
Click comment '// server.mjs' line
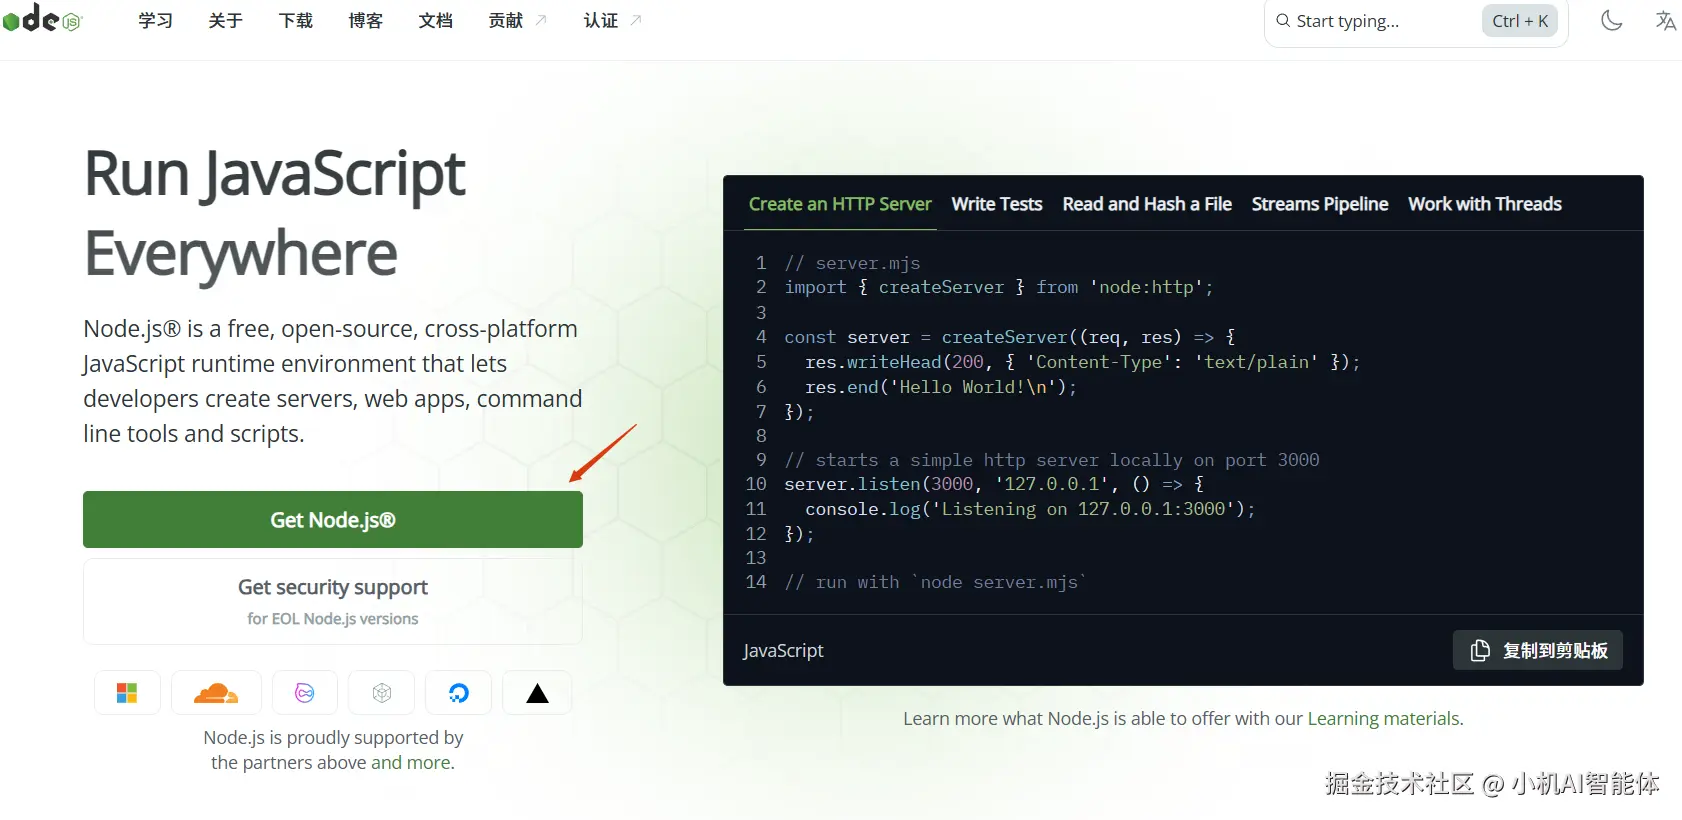(x=852, y=263)
